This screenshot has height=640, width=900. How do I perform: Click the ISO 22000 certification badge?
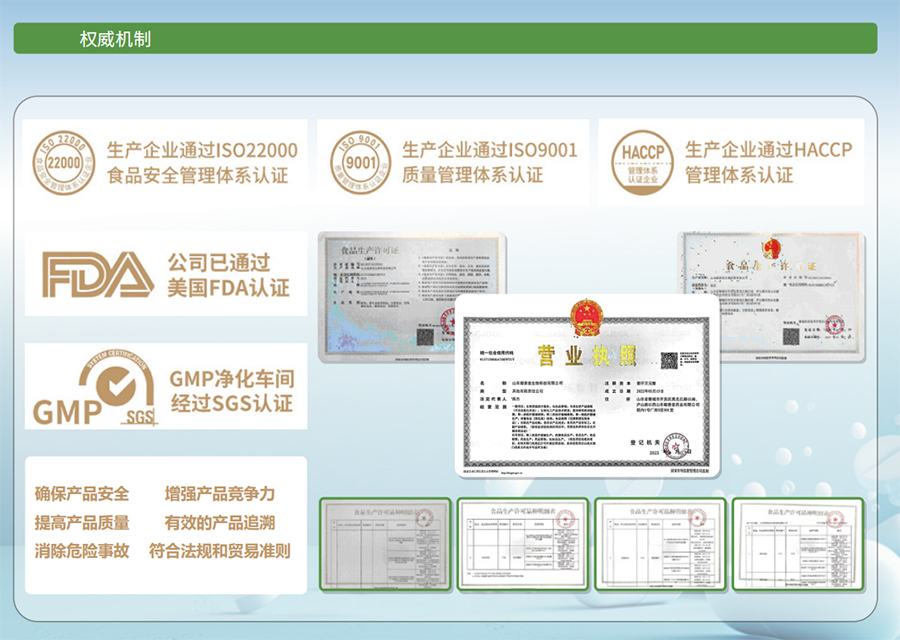click(x=62, y=161)
